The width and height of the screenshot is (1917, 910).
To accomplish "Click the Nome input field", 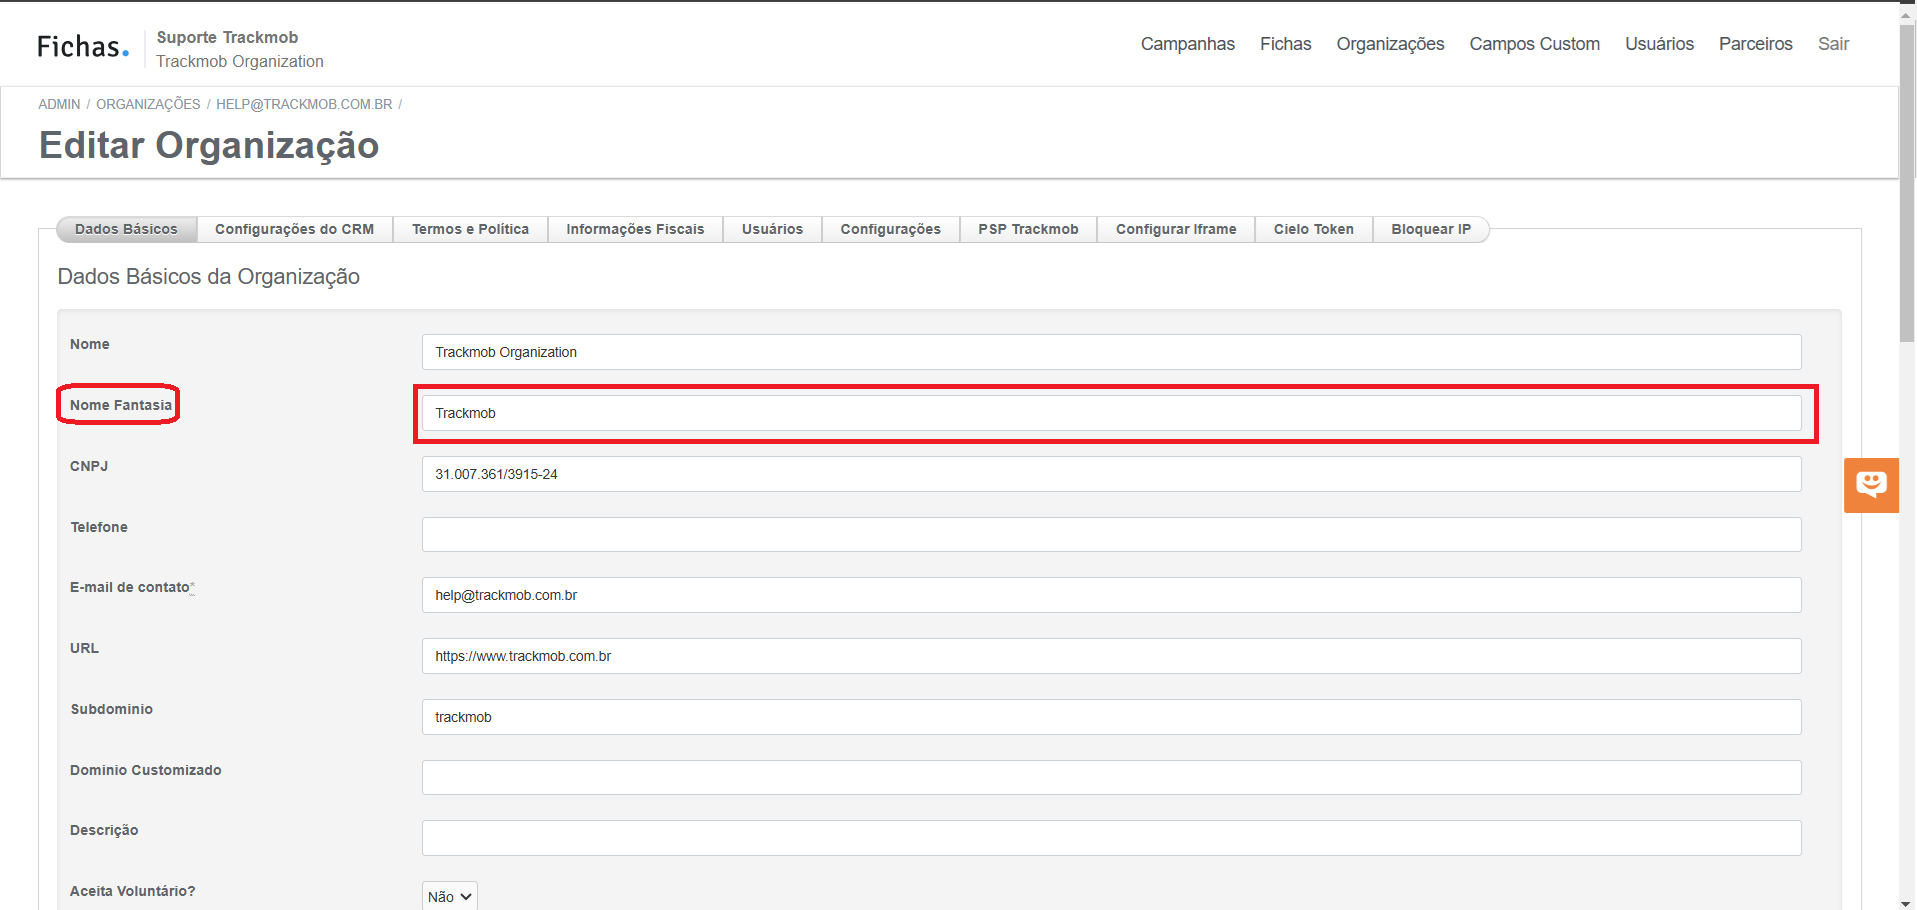I will 1111,352.
